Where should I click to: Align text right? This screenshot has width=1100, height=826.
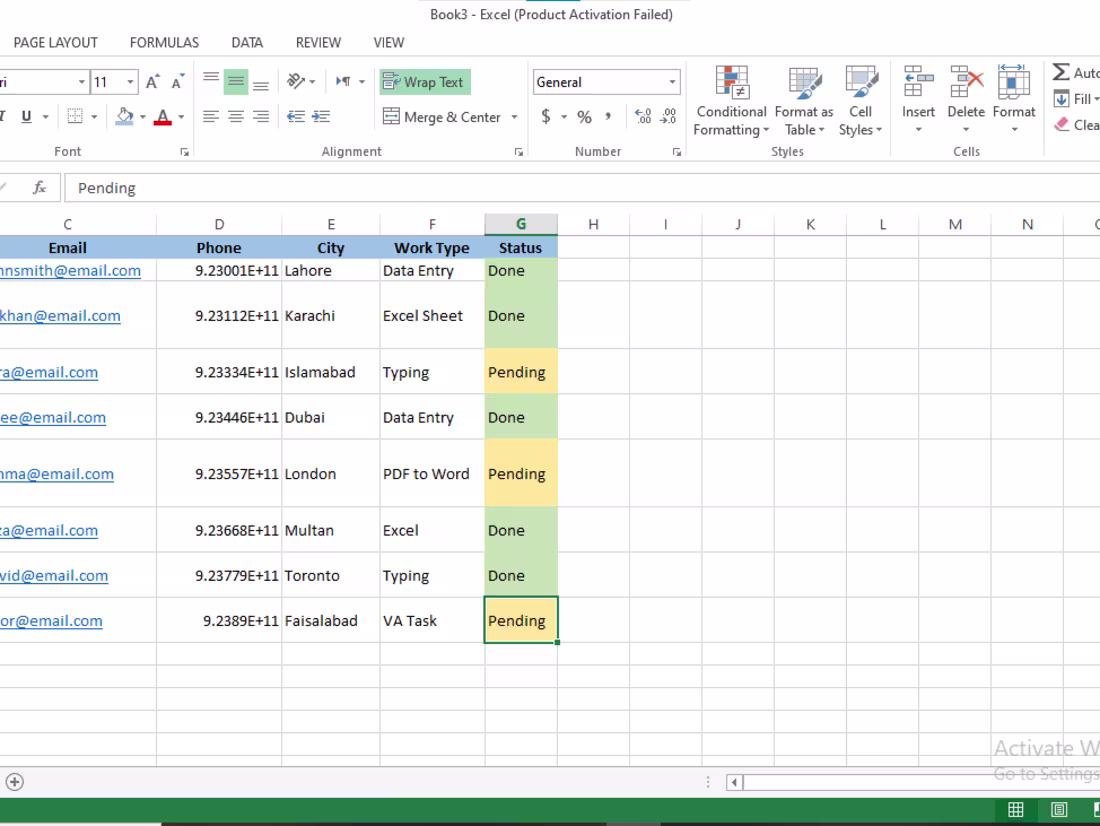point(261,116)
